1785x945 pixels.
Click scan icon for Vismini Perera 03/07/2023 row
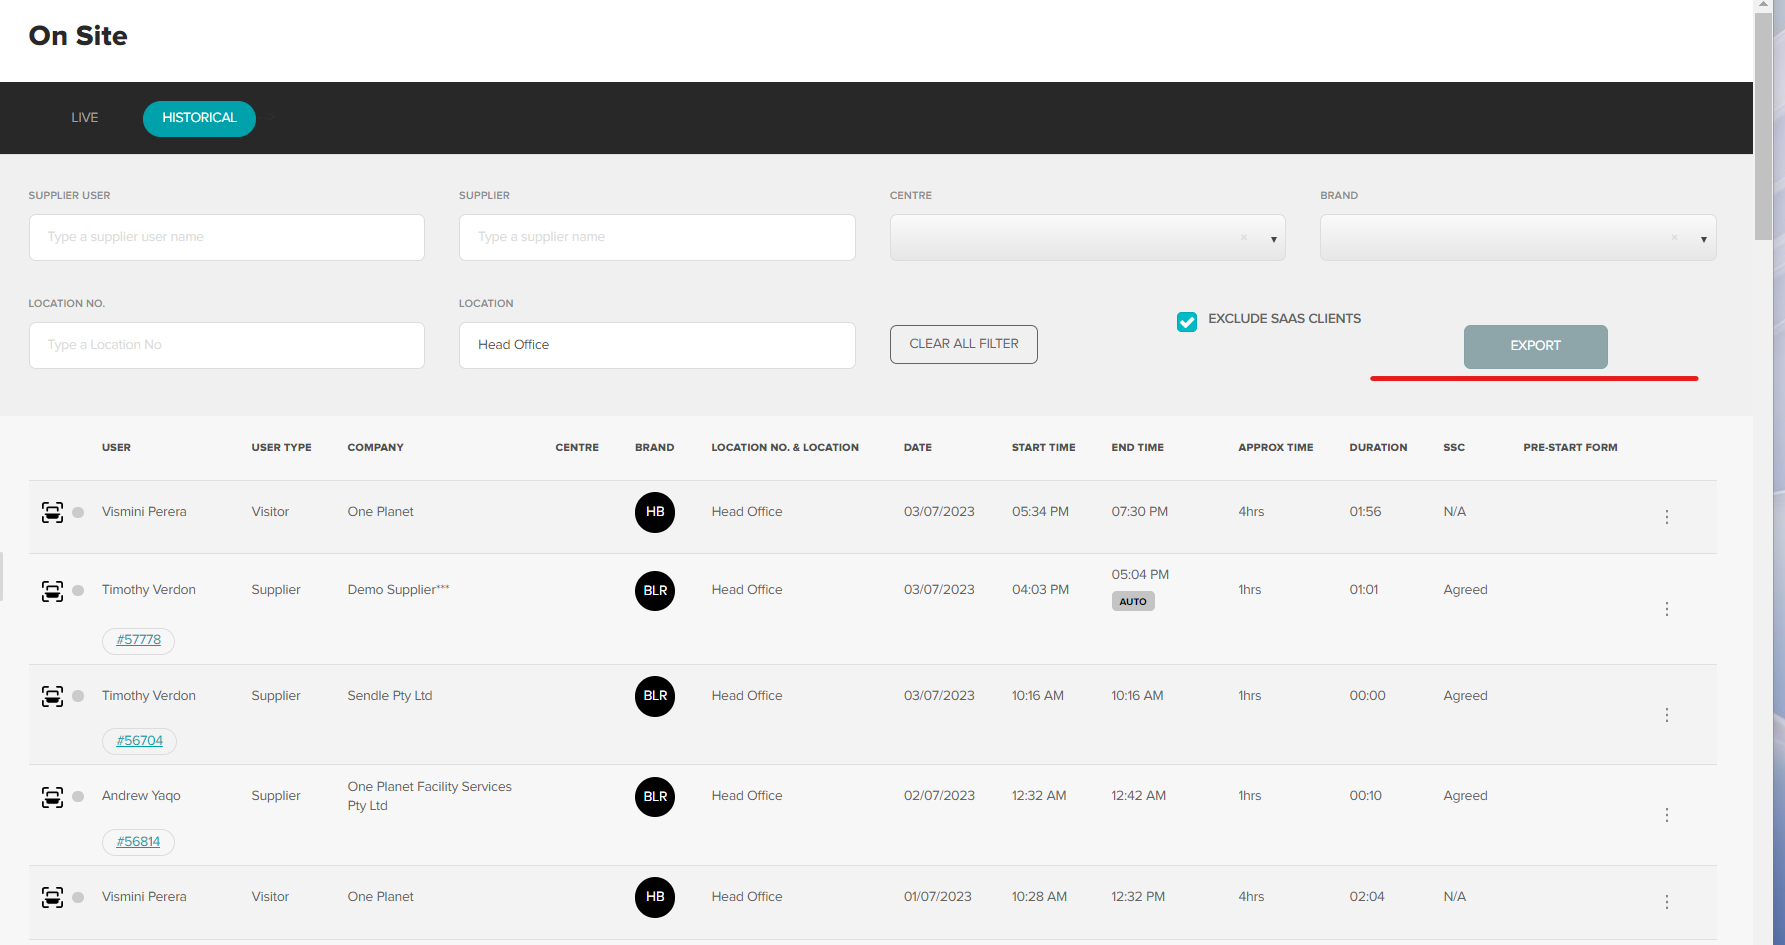[x=52, y=512]
